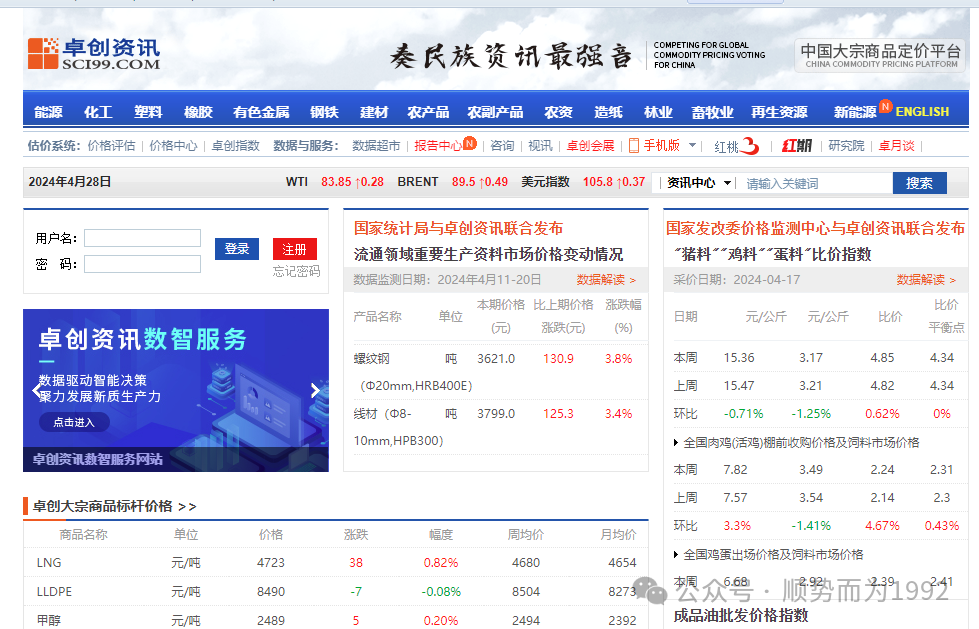The width and height of the screenshot is (979, 629).
Task: Click the blue 登录 login button
Action: 237,249
